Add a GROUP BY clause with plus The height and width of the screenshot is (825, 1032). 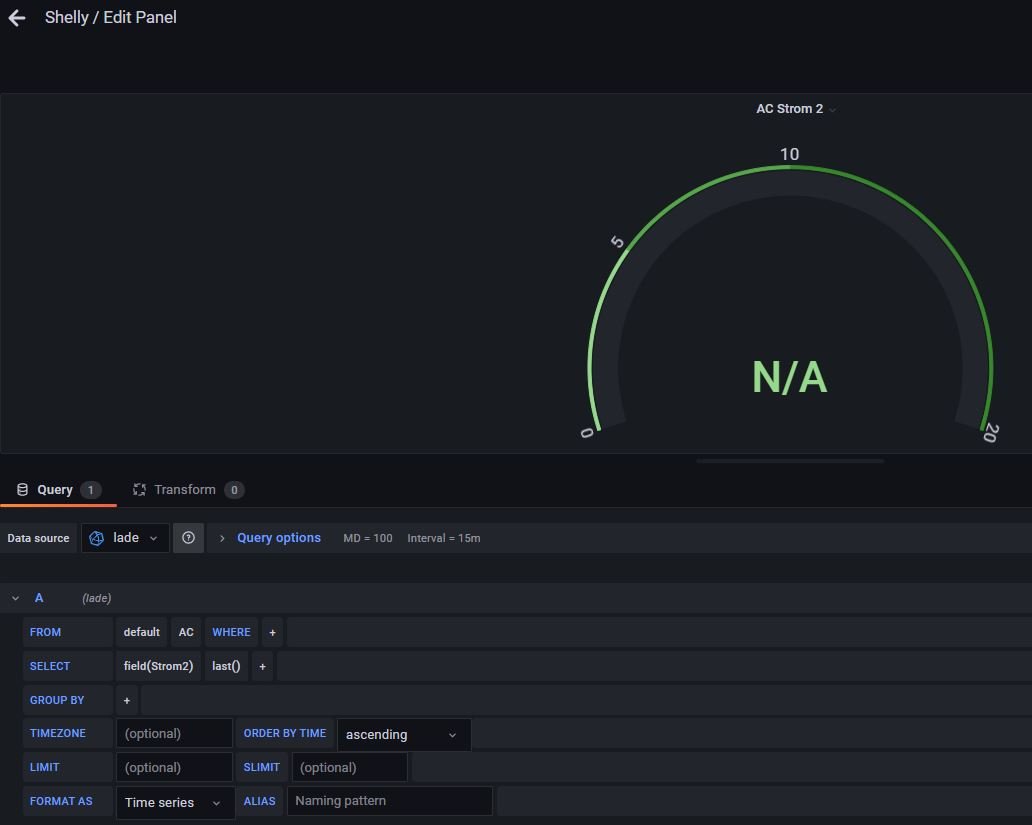(x=126, y=700)
